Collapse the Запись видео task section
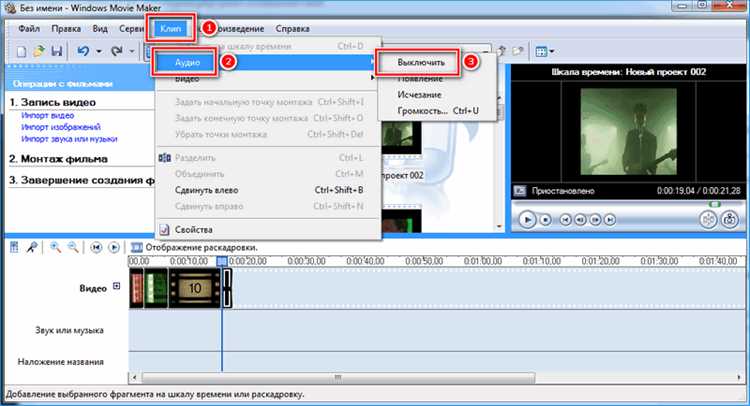This screenshot has width=750, height=406. [x=52, y=102]
